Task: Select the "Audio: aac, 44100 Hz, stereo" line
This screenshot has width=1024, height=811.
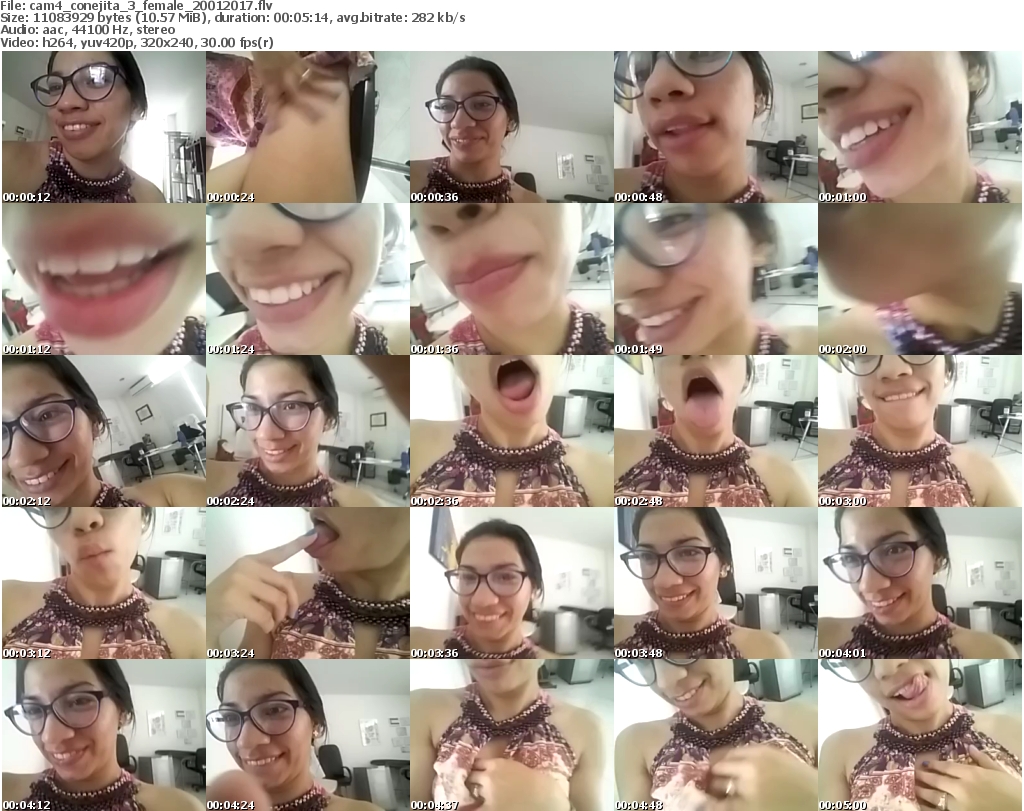Action: 88,30
